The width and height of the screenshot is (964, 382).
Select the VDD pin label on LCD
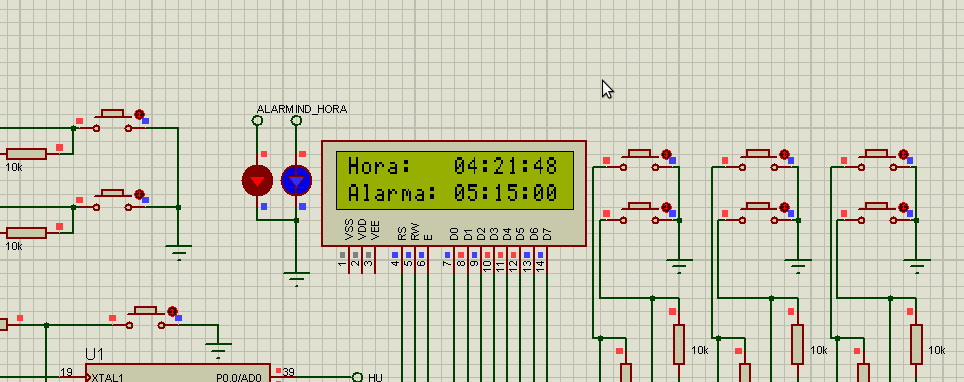(x=362, y=230)
